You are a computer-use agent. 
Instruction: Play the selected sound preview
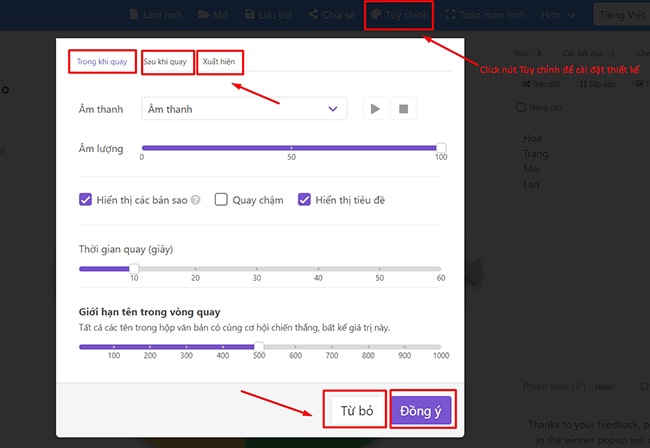(x=375, y=109)
